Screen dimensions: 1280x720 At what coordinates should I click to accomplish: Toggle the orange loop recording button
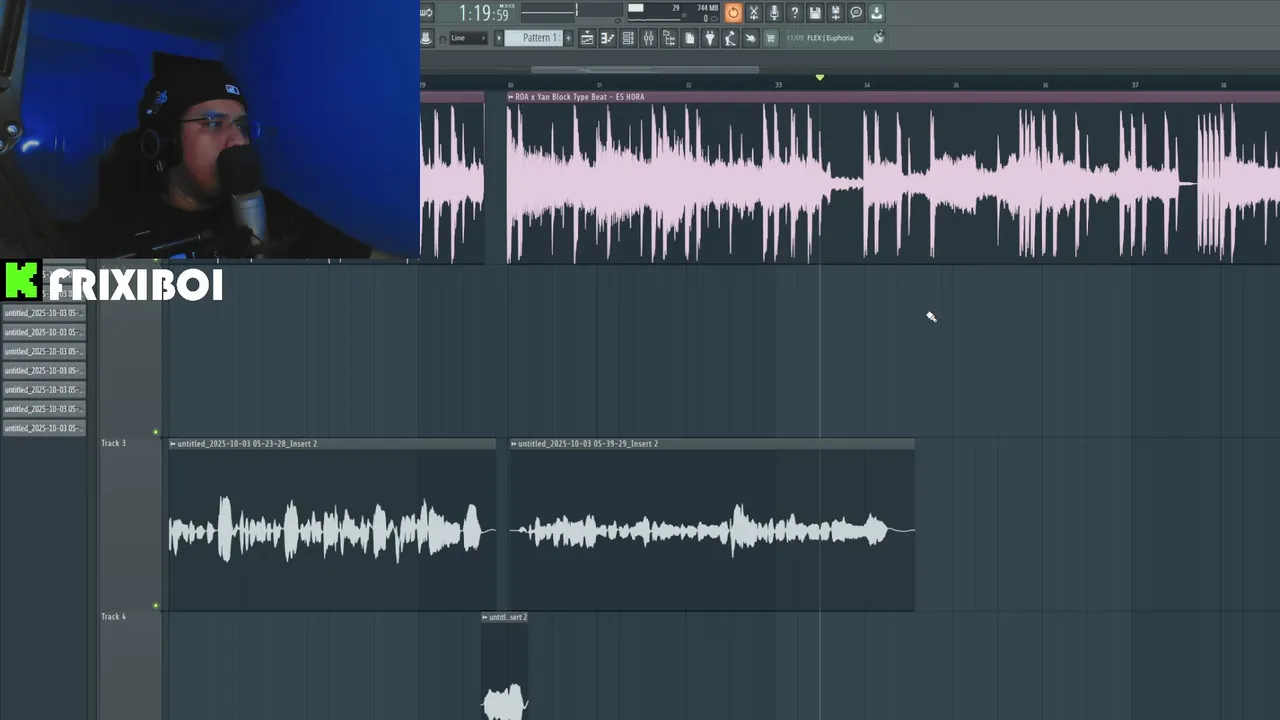click(733, 13)
